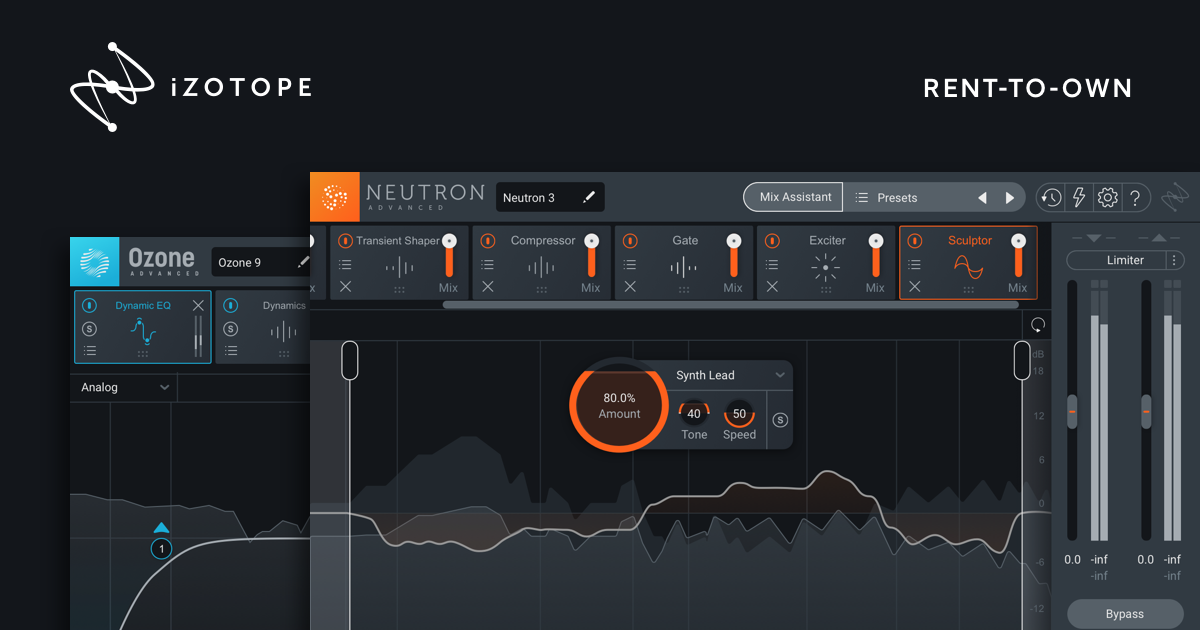1200x630 pixels.
Task: Click the lightning bolt icon in Neutron
Action: [x=1079, y=197]
